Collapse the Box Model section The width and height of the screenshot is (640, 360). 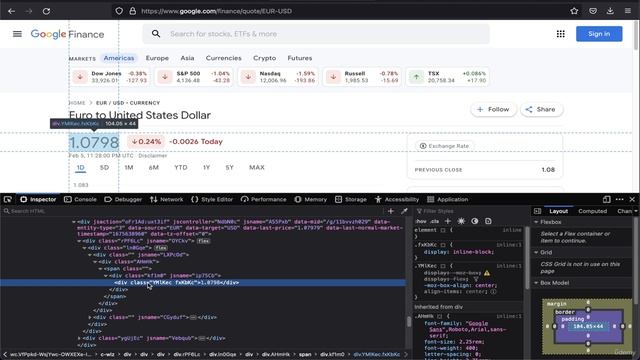[536, 283]
